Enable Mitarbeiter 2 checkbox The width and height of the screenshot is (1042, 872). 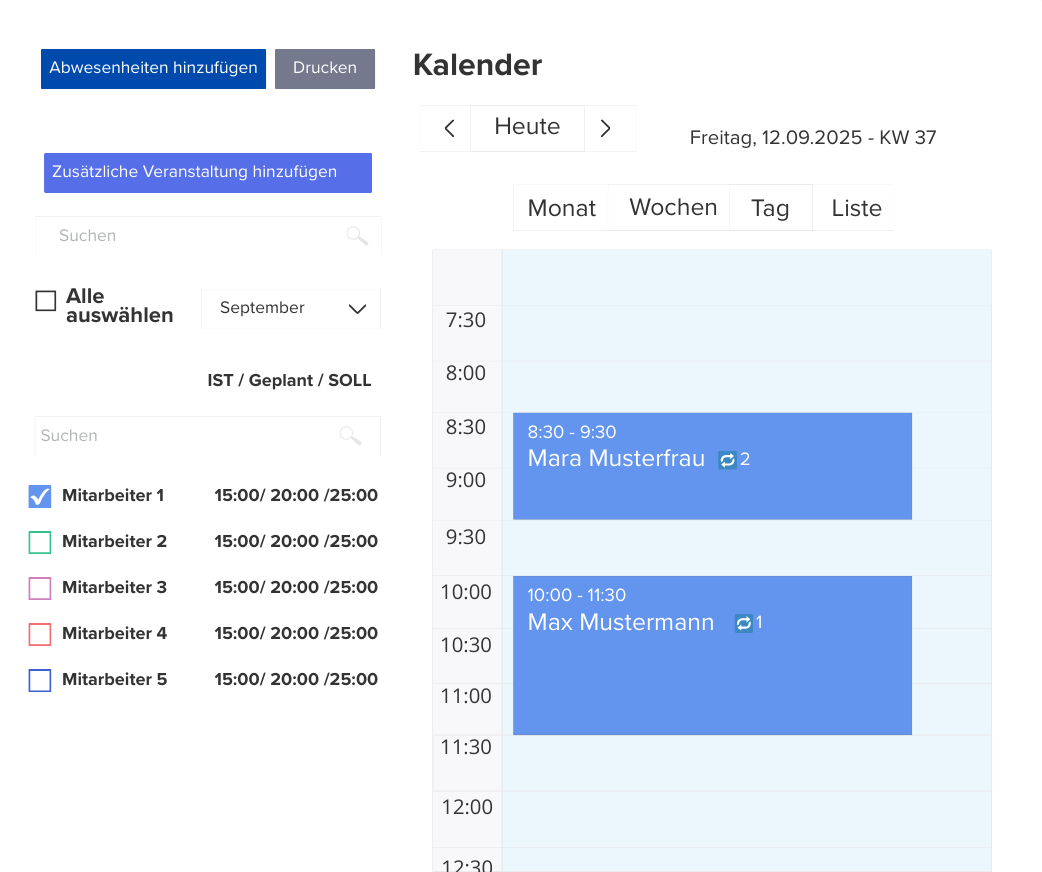[40, 542]
